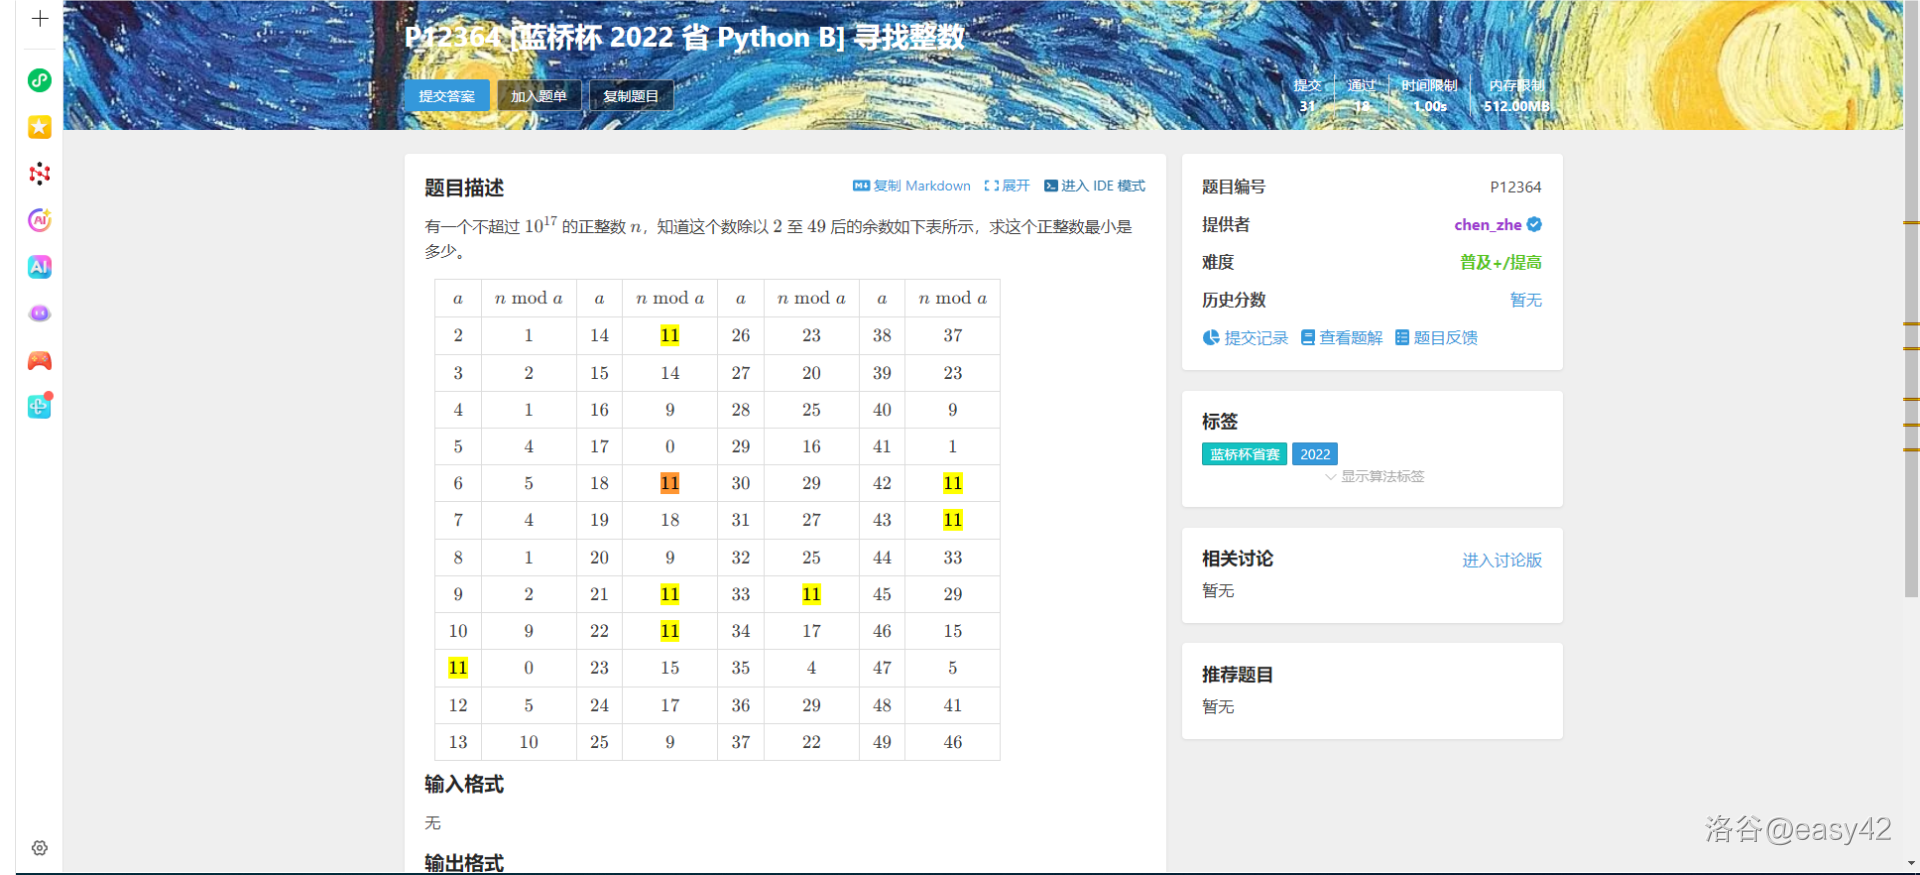Image resolution: width=1920 pixels, height=875 pixels.
Task: Click difficulty 普及+/提高
Action: 1500,262
